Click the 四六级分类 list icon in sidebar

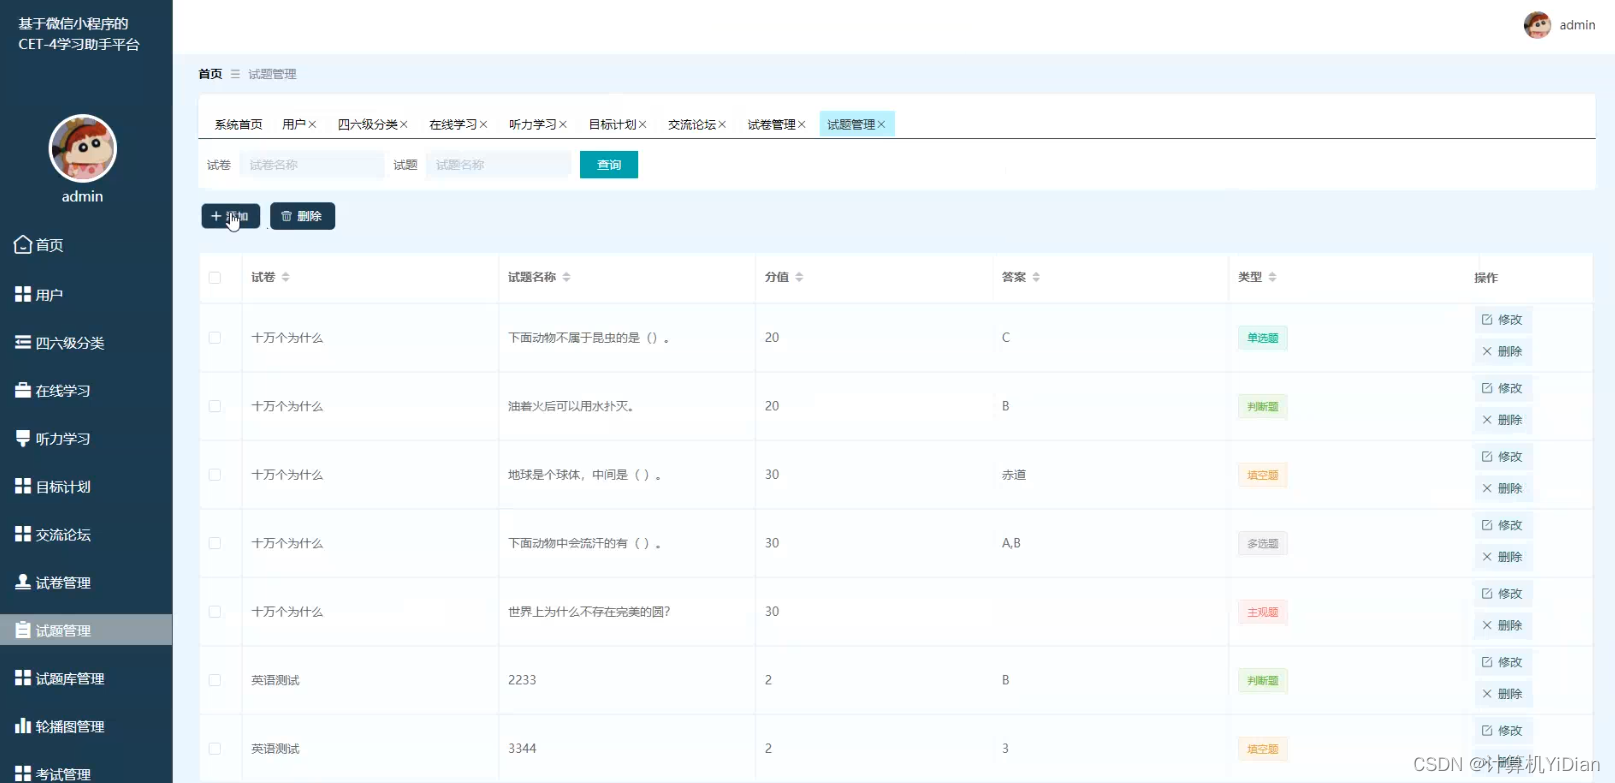click(x=23, y=342)
